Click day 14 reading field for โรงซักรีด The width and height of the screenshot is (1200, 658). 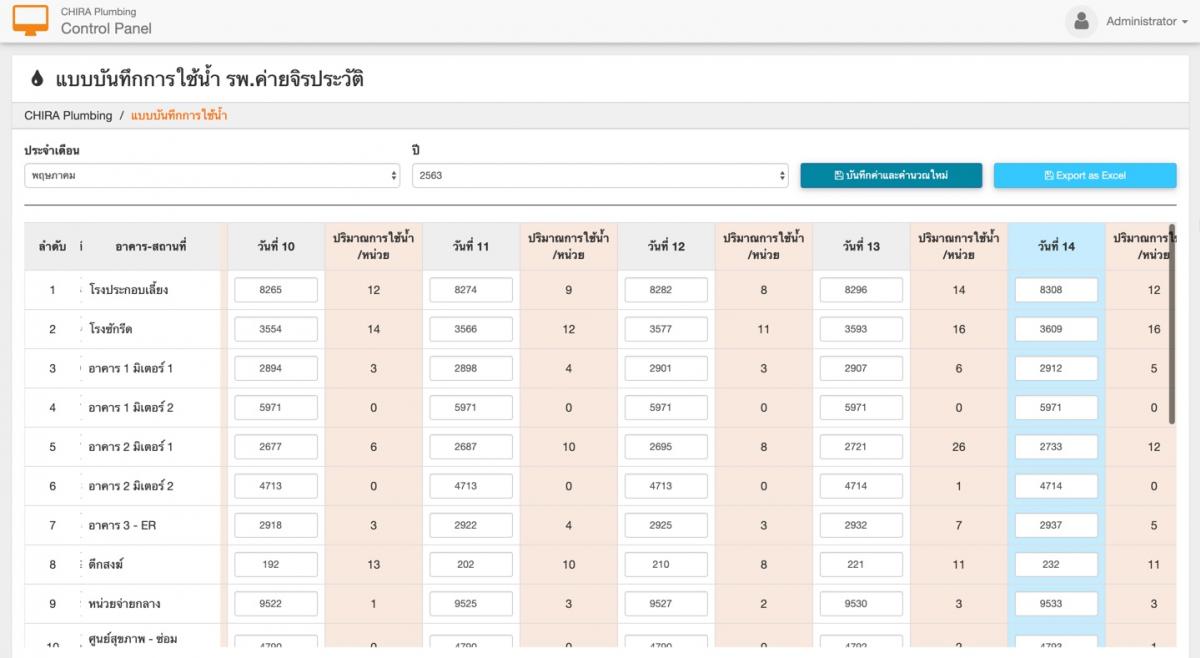point(1056,329)
